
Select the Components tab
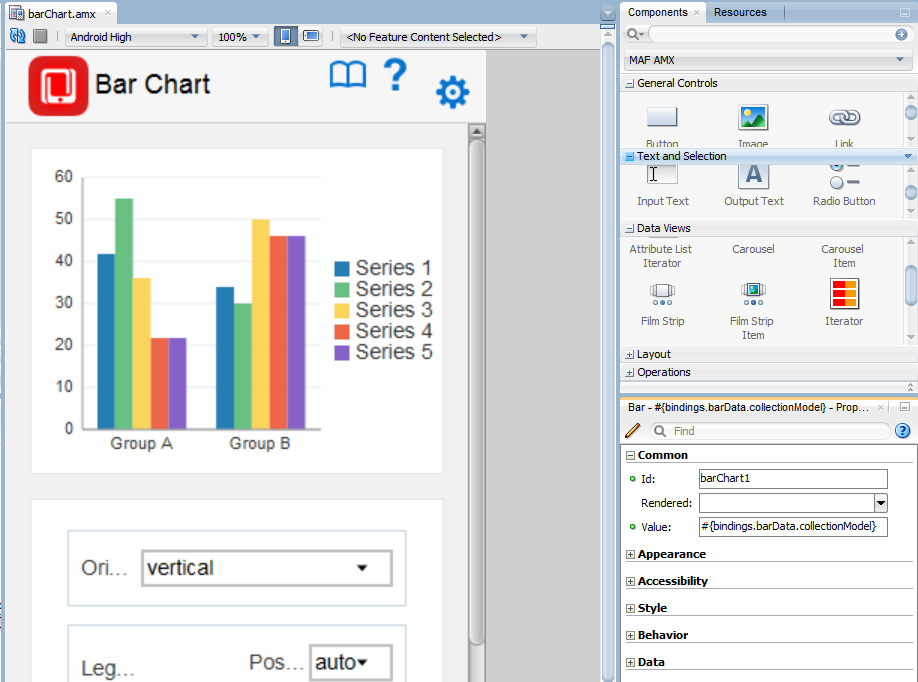657,12
